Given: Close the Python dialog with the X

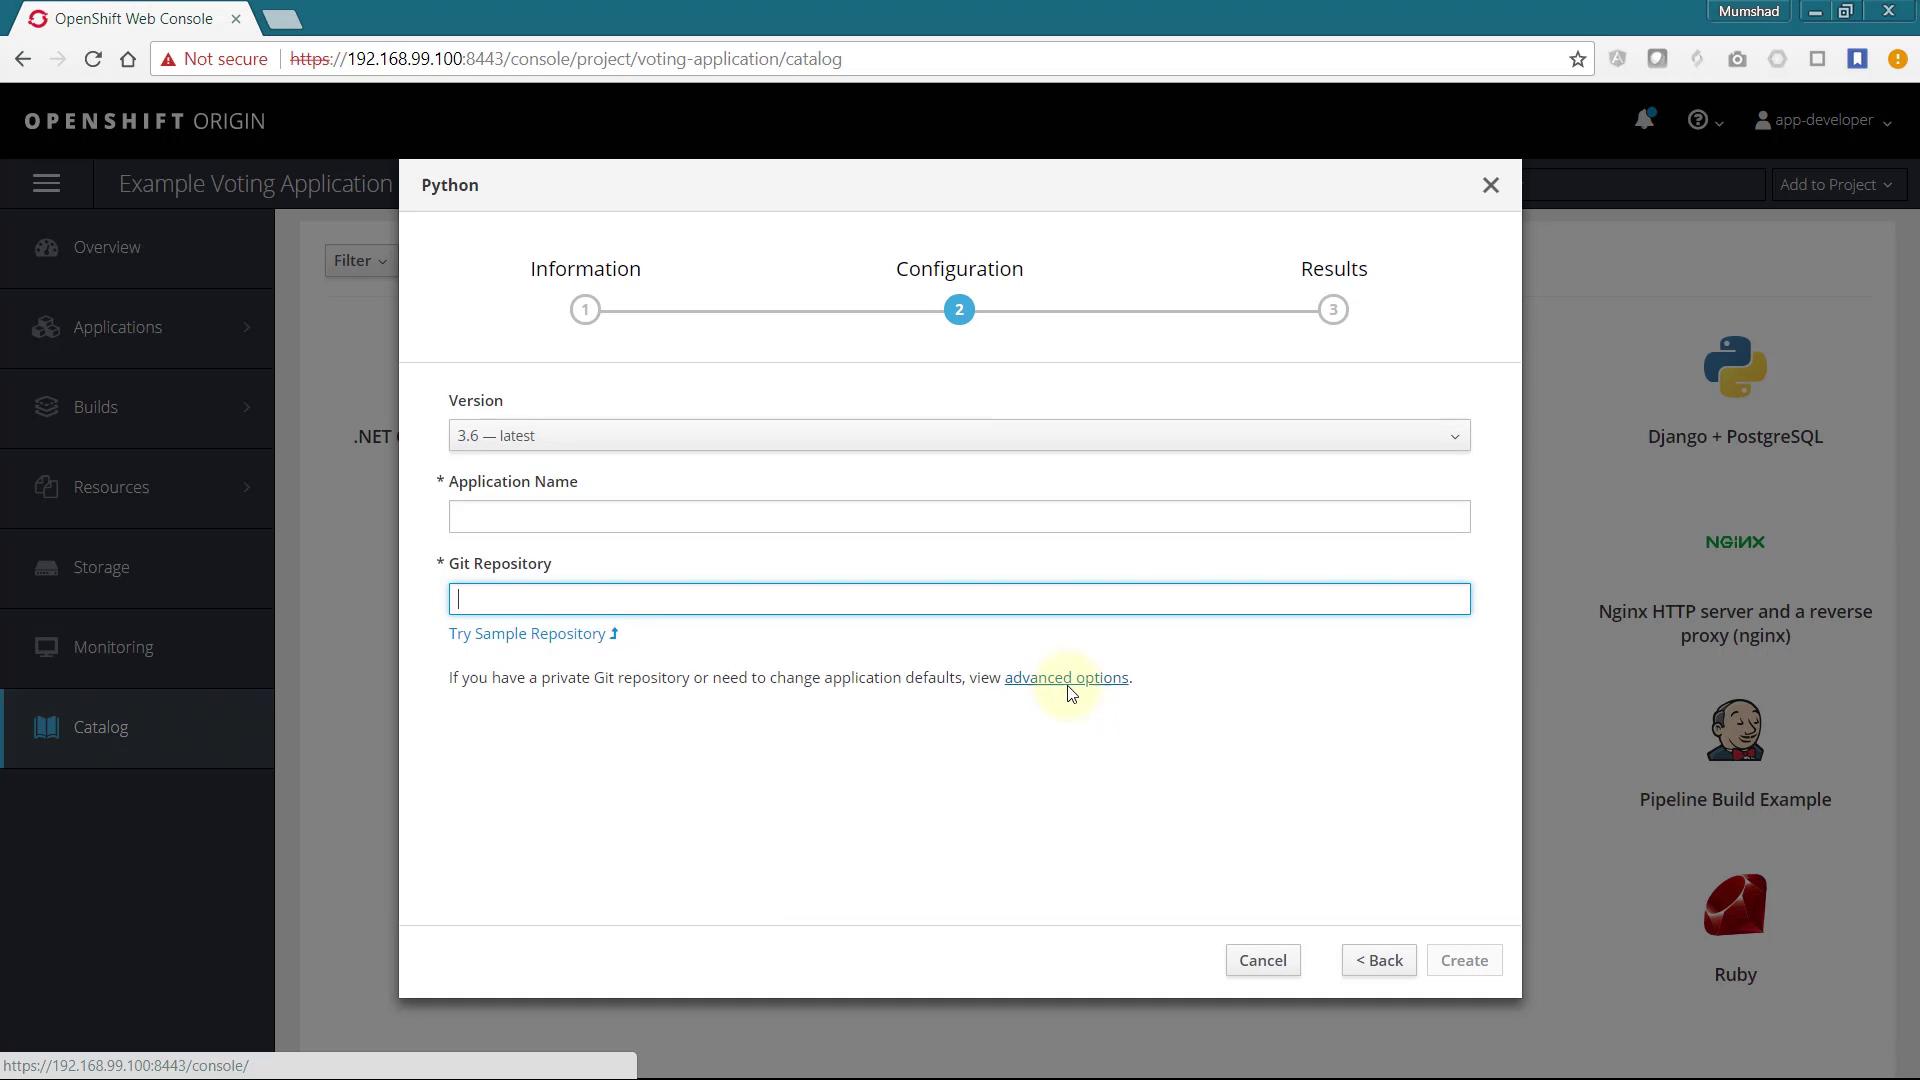Looking at the screenshot, I should tap(1490, 185).
